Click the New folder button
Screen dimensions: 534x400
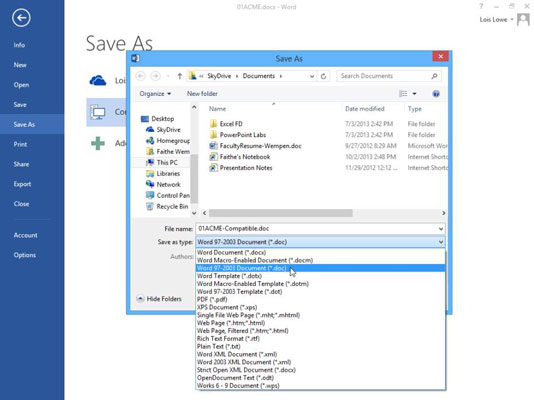coord(202,94)
